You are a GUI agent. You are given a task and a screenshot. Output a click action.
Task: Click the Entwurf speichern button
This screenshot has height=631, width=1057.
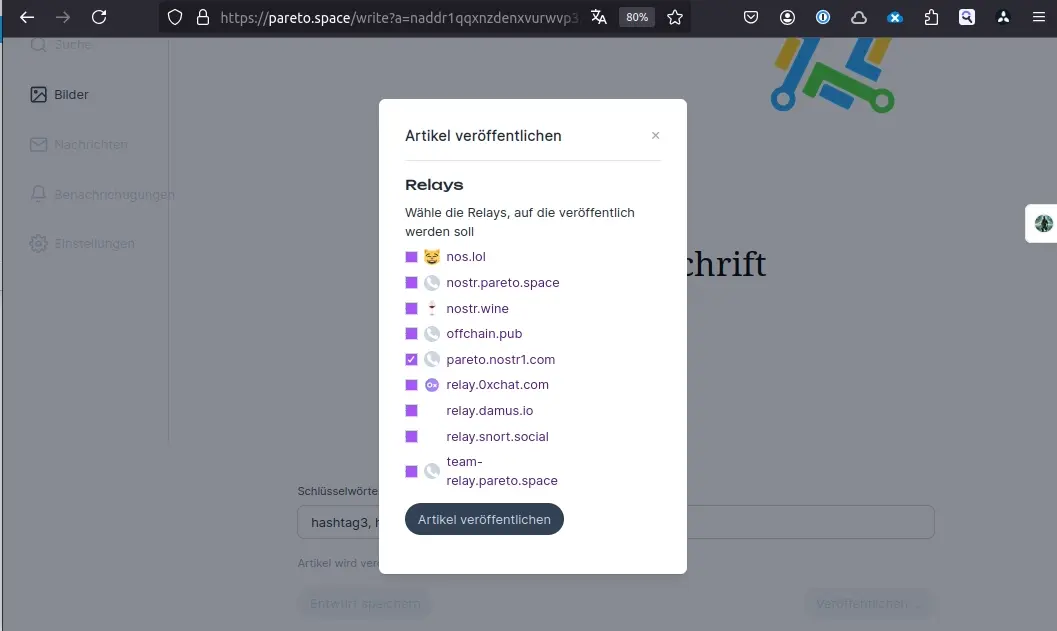365,604
